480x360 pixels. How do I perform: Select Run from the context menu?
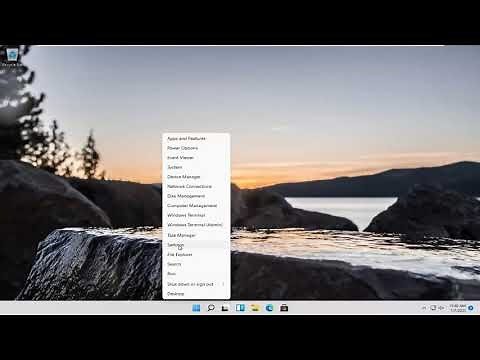coord(196,274)
